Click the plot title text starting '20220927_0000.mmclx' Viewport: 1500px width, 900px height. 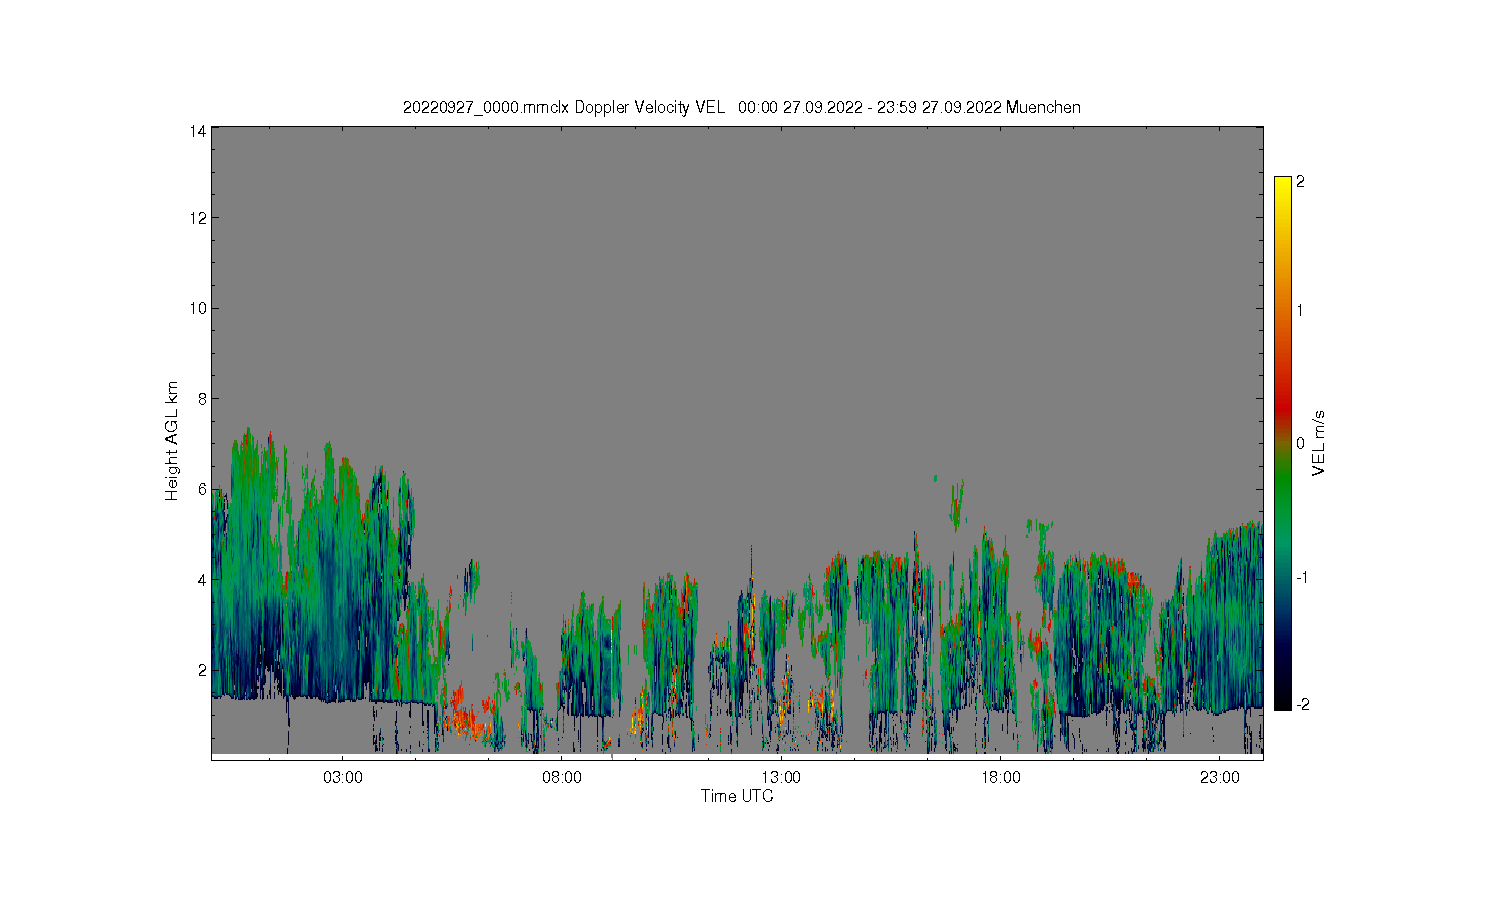tap(741, 107)
